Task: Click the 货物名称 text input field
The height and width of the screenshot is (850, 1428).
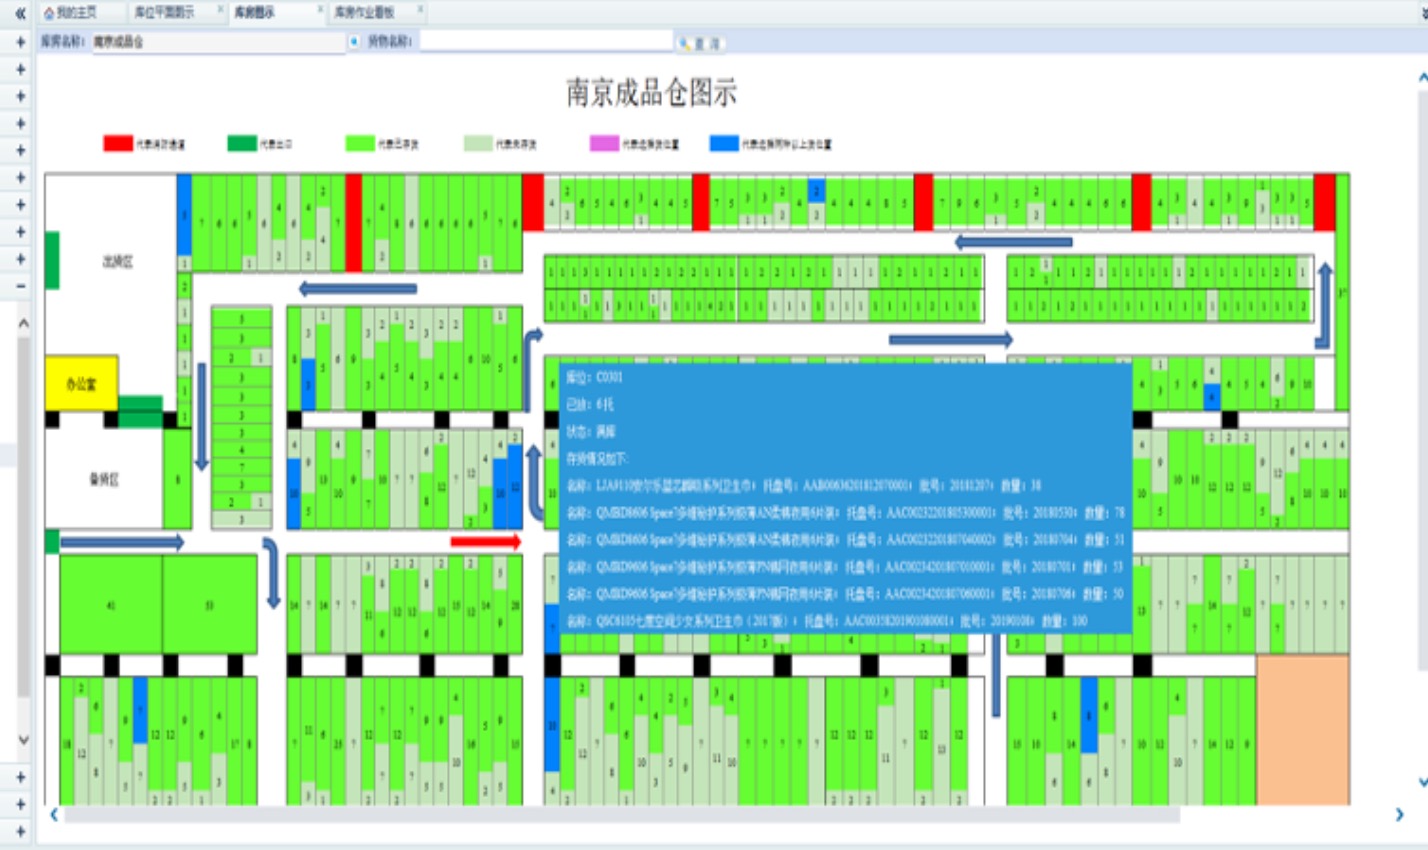Action: pos(545,42)
